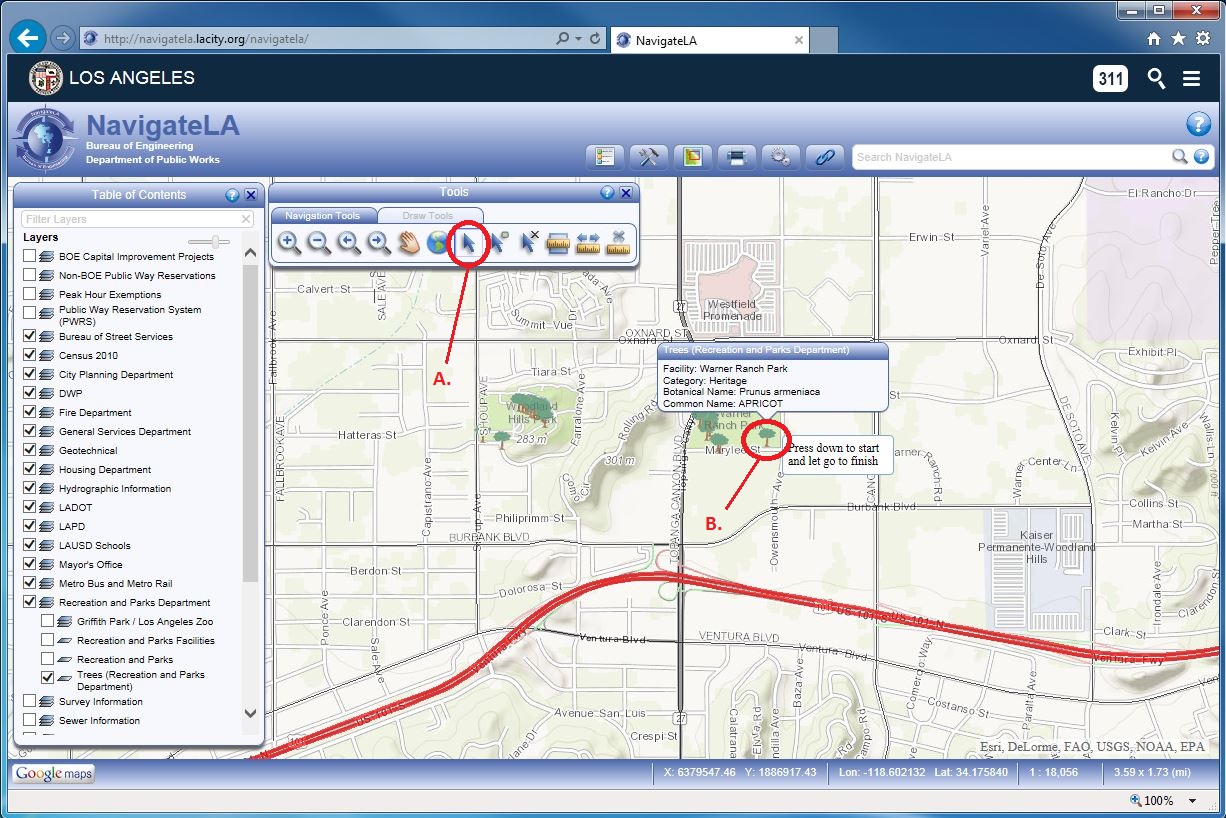Viewport: 1226px width, 818px height.
Task: Enable BOE Capital Improvement Projects layer
Action: 30,257
